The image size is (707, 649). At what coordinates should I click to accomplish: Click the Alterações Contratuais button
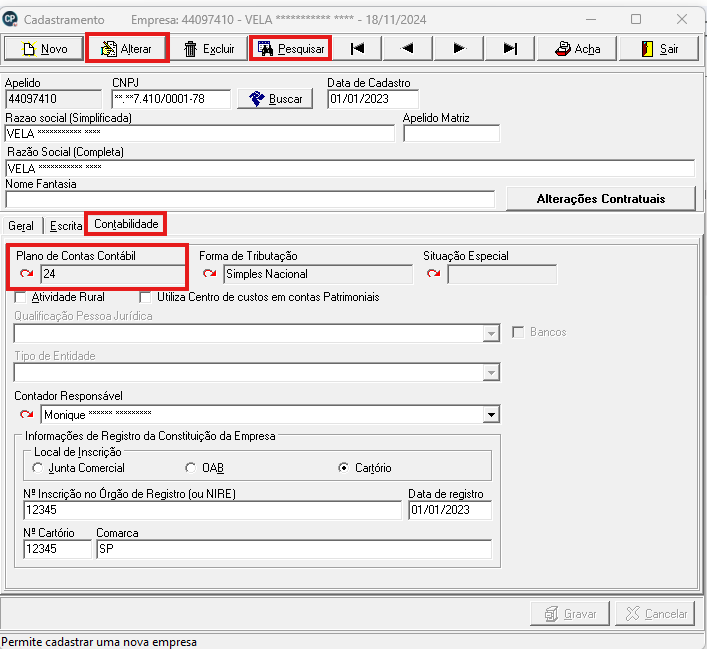pyautogui.click(x=600, y=199)
